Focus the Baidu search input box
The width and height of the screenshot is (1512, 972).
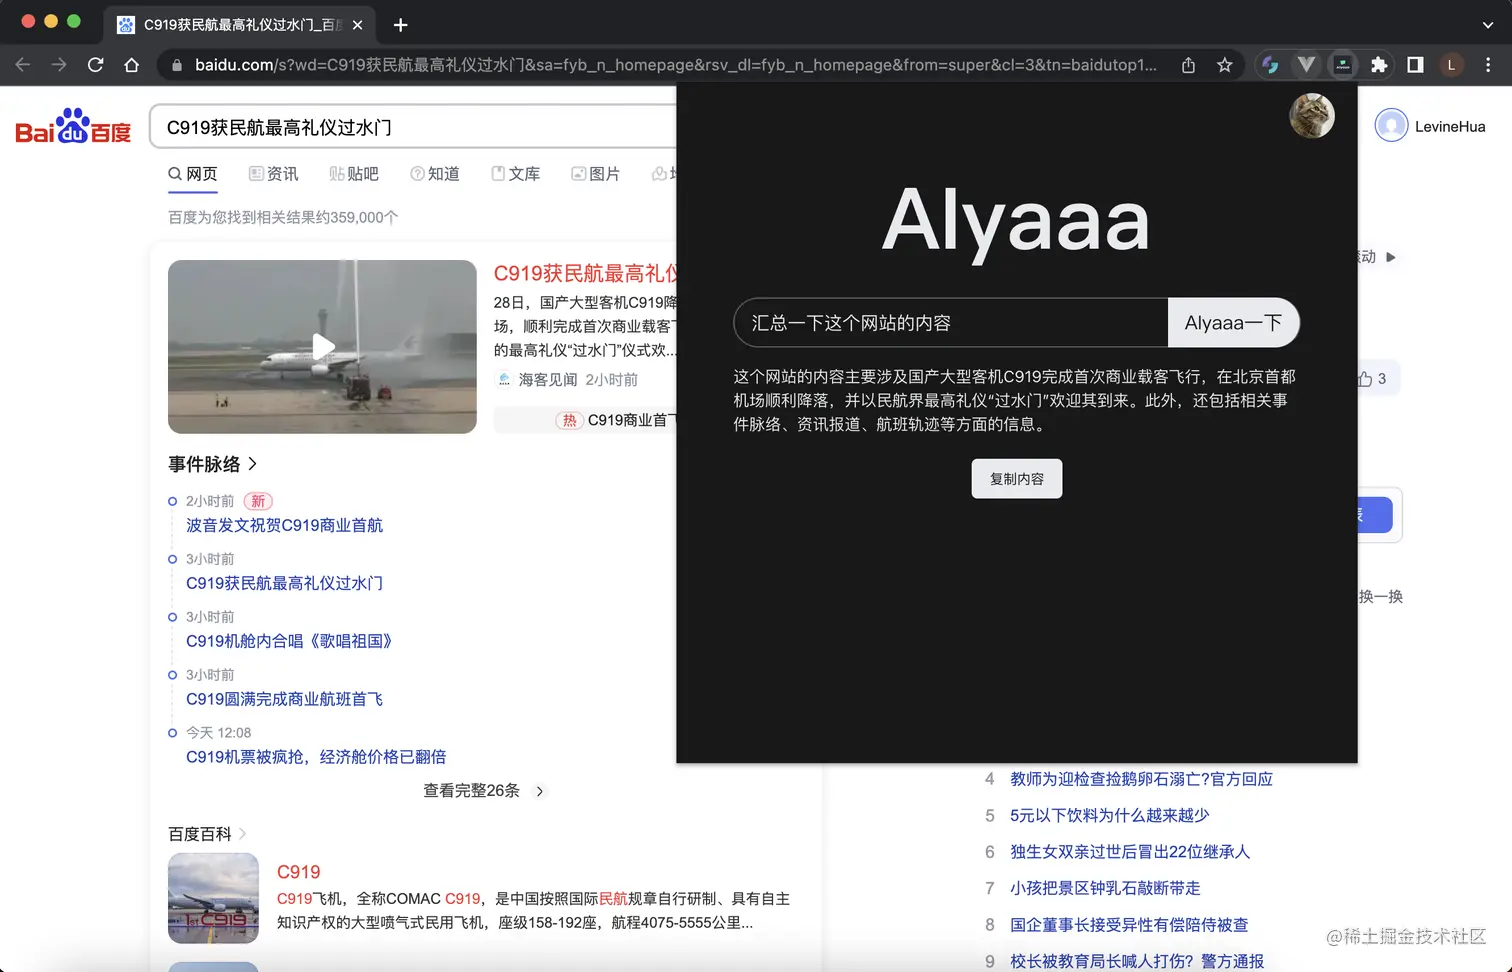coord(415,127)
